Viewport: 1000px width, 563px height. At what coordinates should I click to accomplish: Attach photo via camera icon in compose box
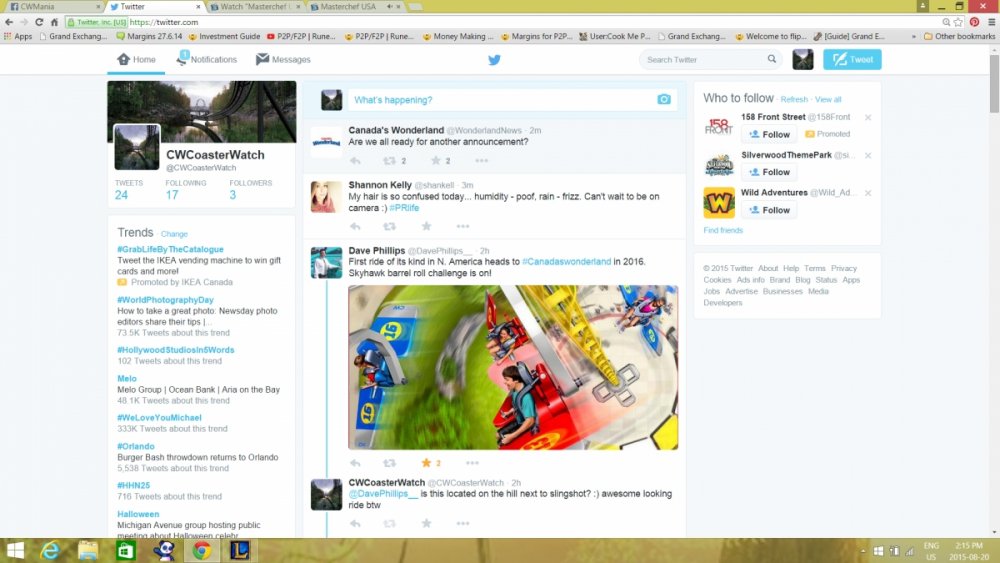tap(664, 99)
